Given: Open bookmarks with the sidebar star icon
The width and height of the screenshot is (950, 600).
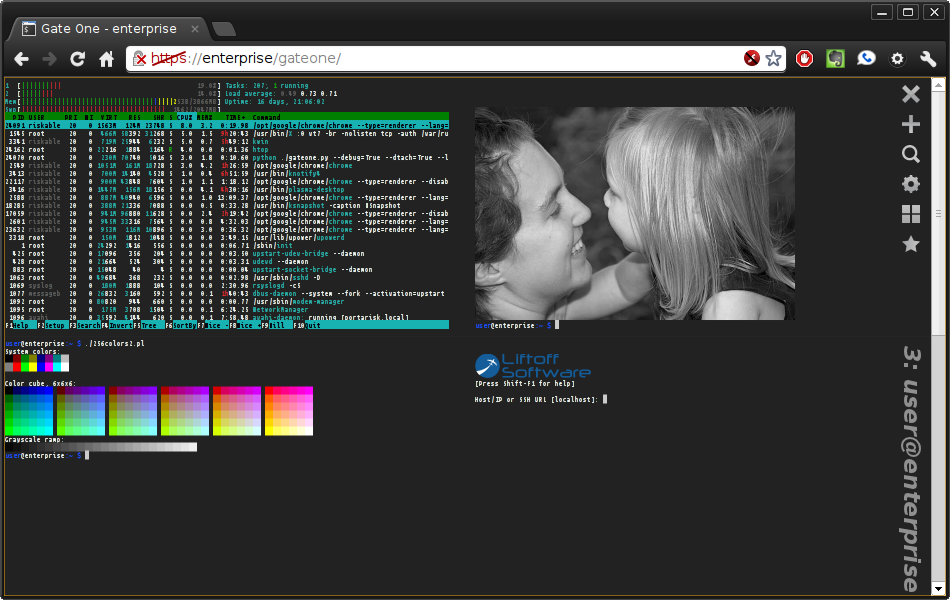Looking at the screenshot, I should click(x=911, y=244).
